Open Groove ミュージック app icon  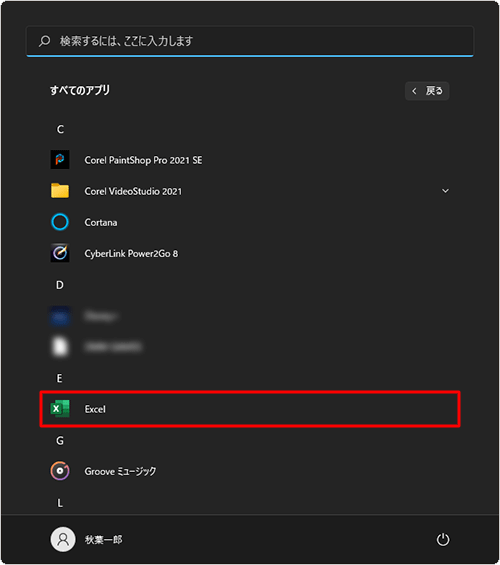point(60,471)
